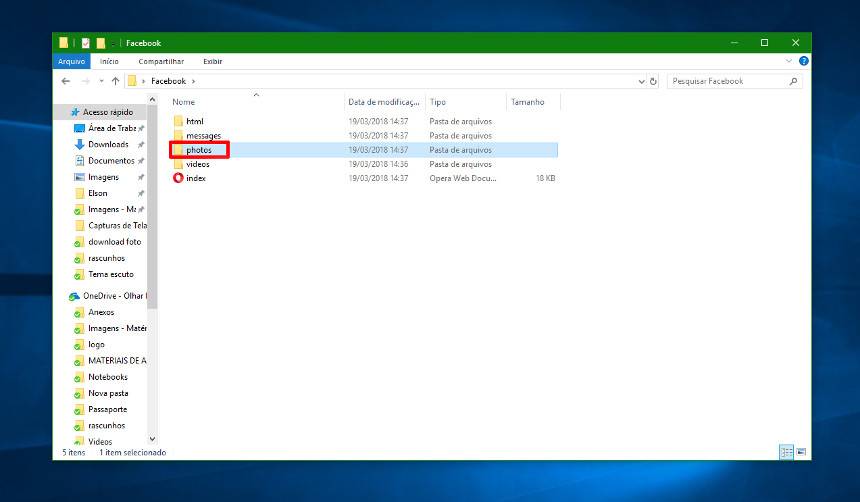Click the navigation pane scrollbar thumb

(152, 207)
